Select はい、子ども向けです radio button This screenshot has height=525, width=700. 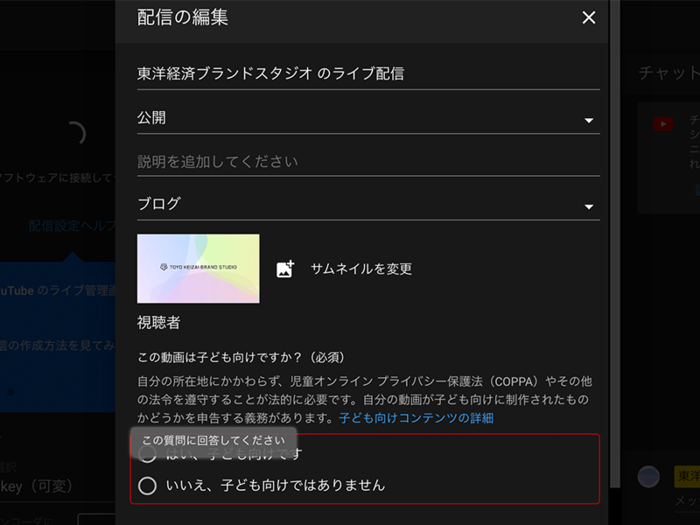click(148, 455)
